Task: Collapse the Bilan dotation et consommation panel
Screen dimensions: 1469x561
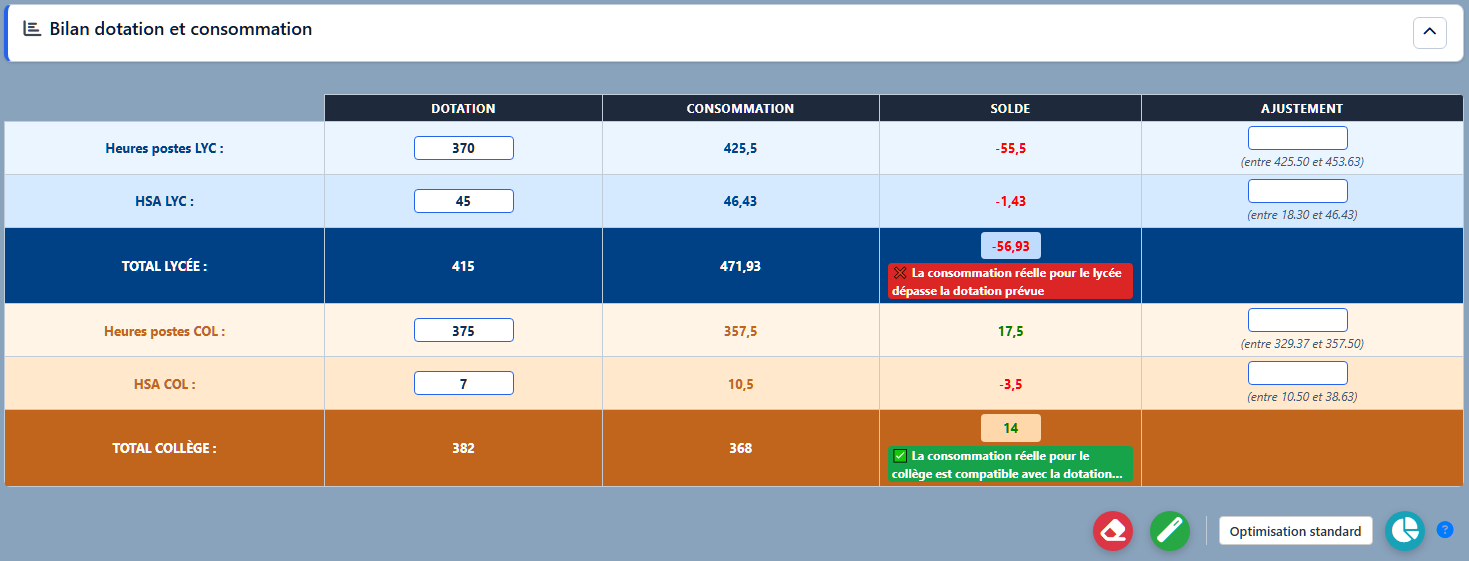Action: [1429, 33]
